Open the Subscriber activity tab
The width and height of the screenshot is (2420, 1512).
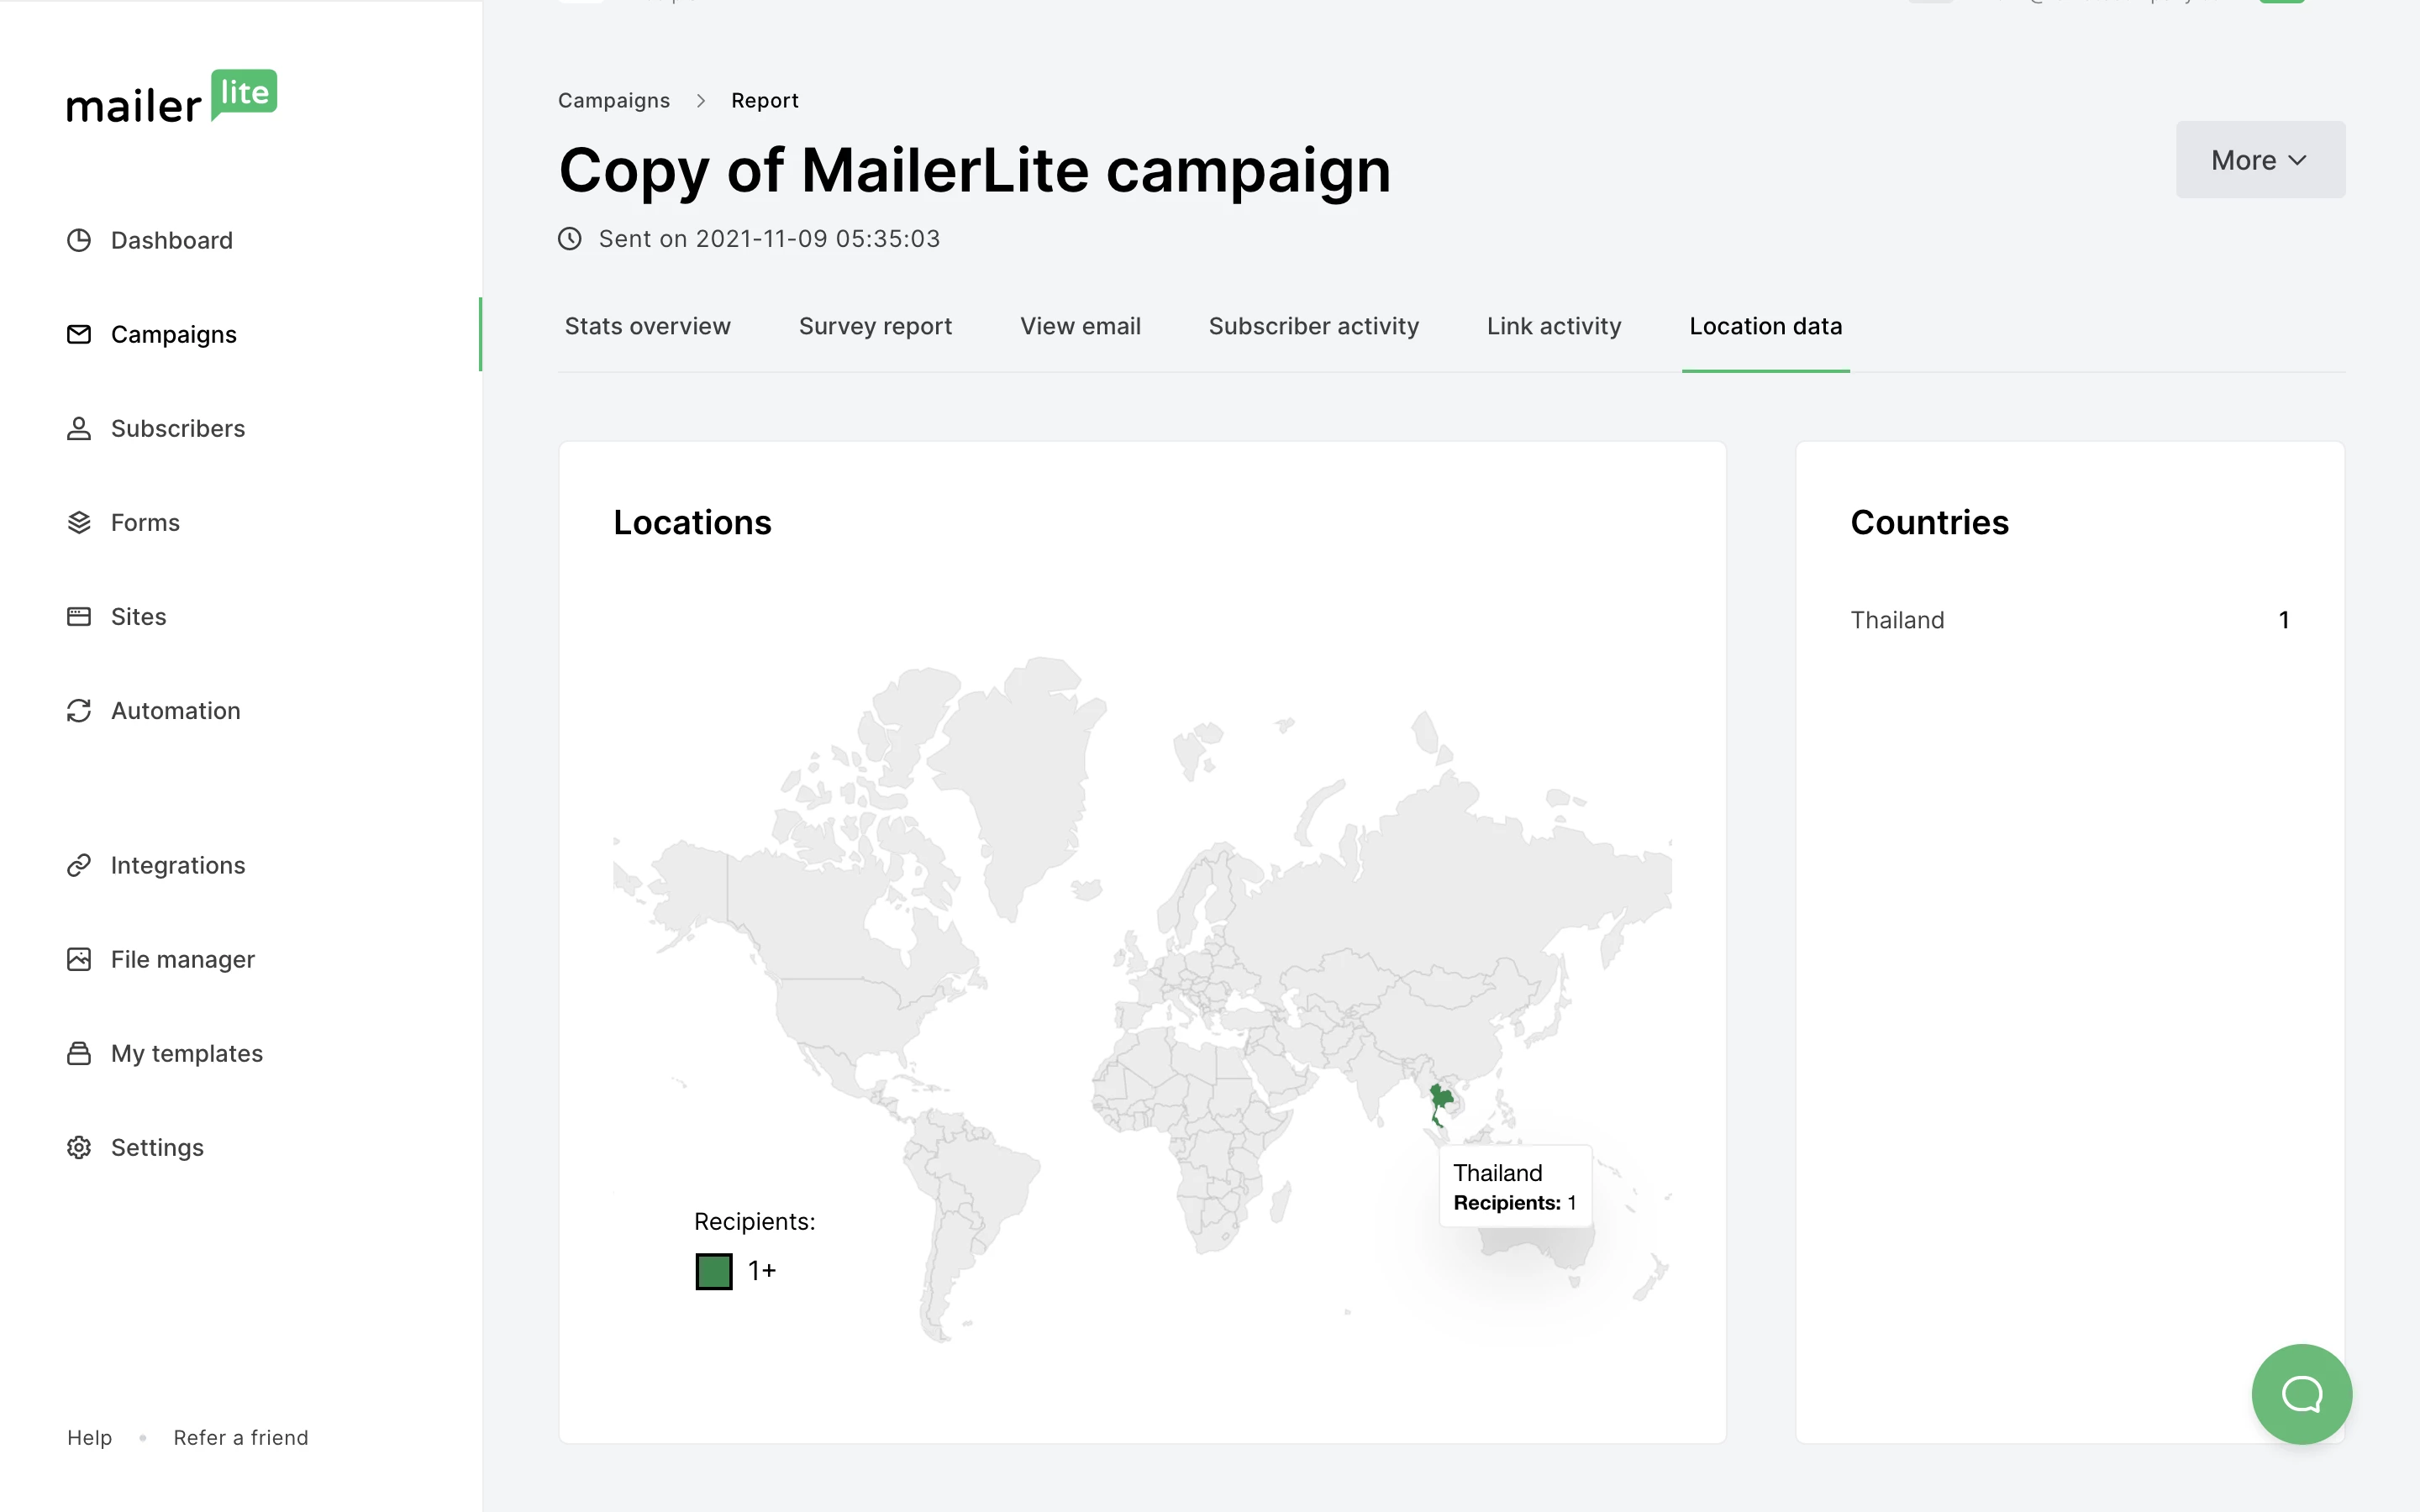click(1313, 326)
